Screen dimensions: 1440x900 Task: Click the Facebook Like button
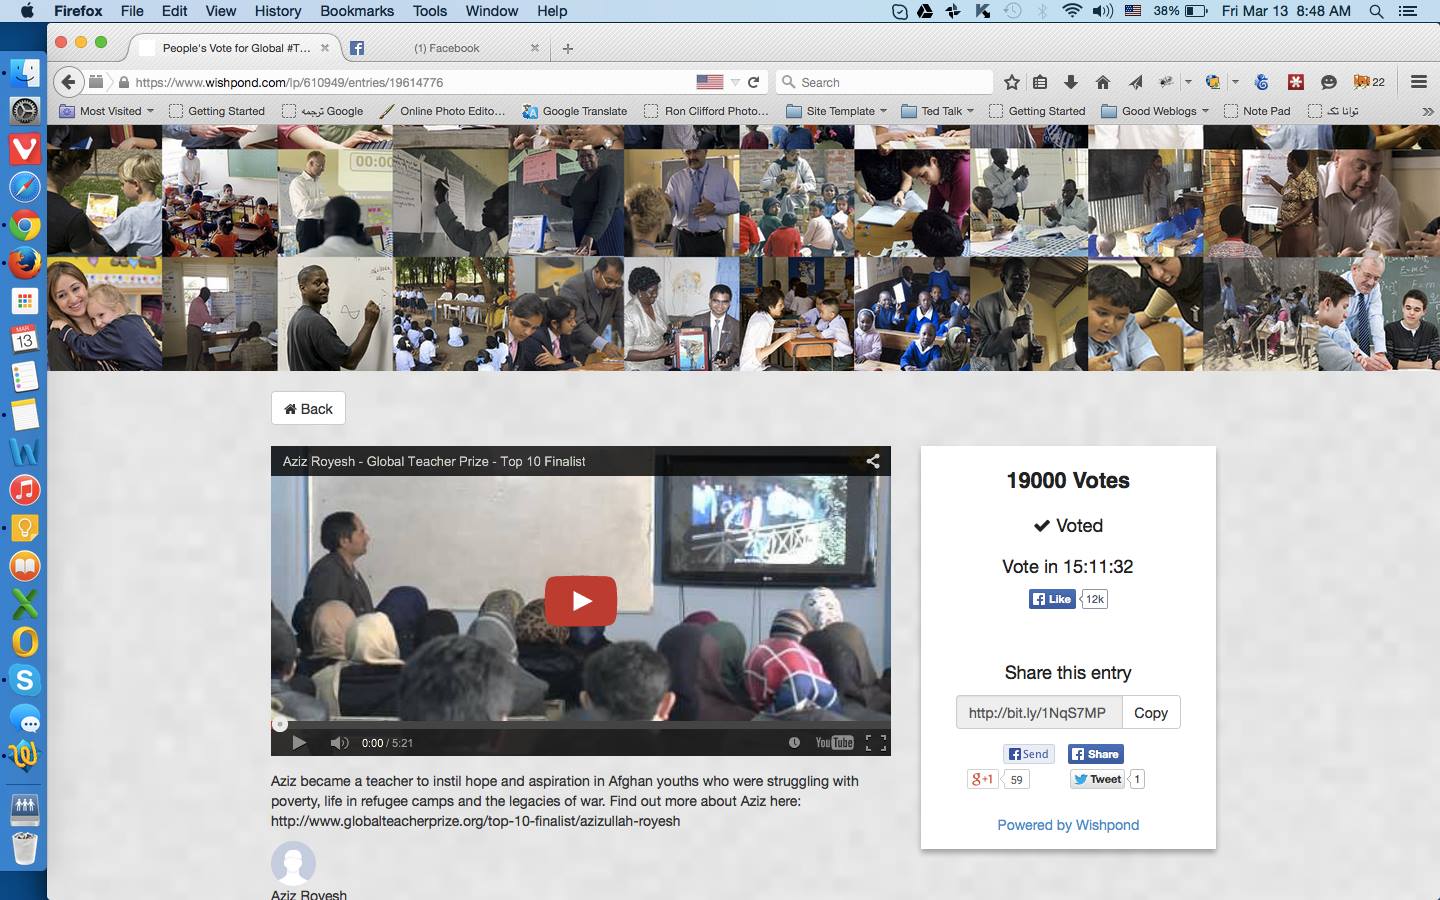click(x=1051, y=599)
